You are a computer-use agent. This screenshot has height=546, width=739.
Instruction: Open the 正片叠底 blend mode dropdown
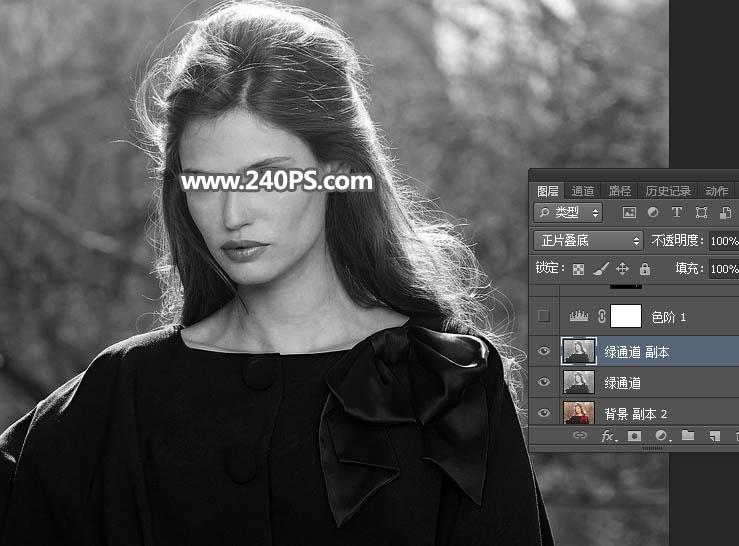(x=588, y=241)
